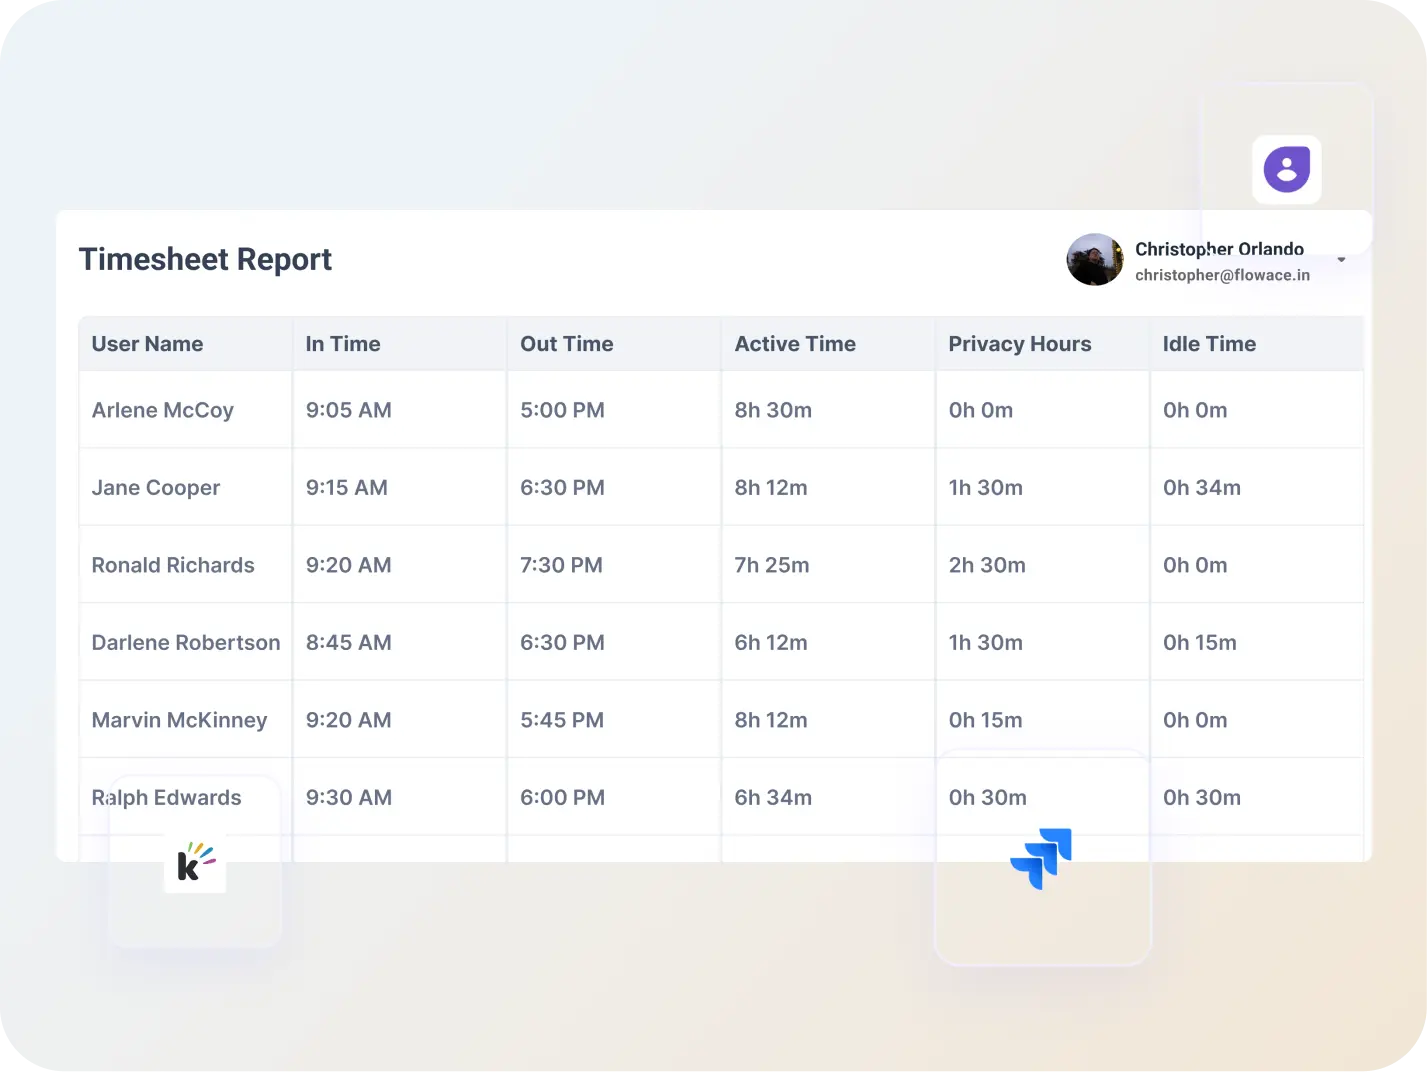Select the Active Time column header
Image resolution: width=1427 pixels, height=1072 pixels.
tap(795, 344)
